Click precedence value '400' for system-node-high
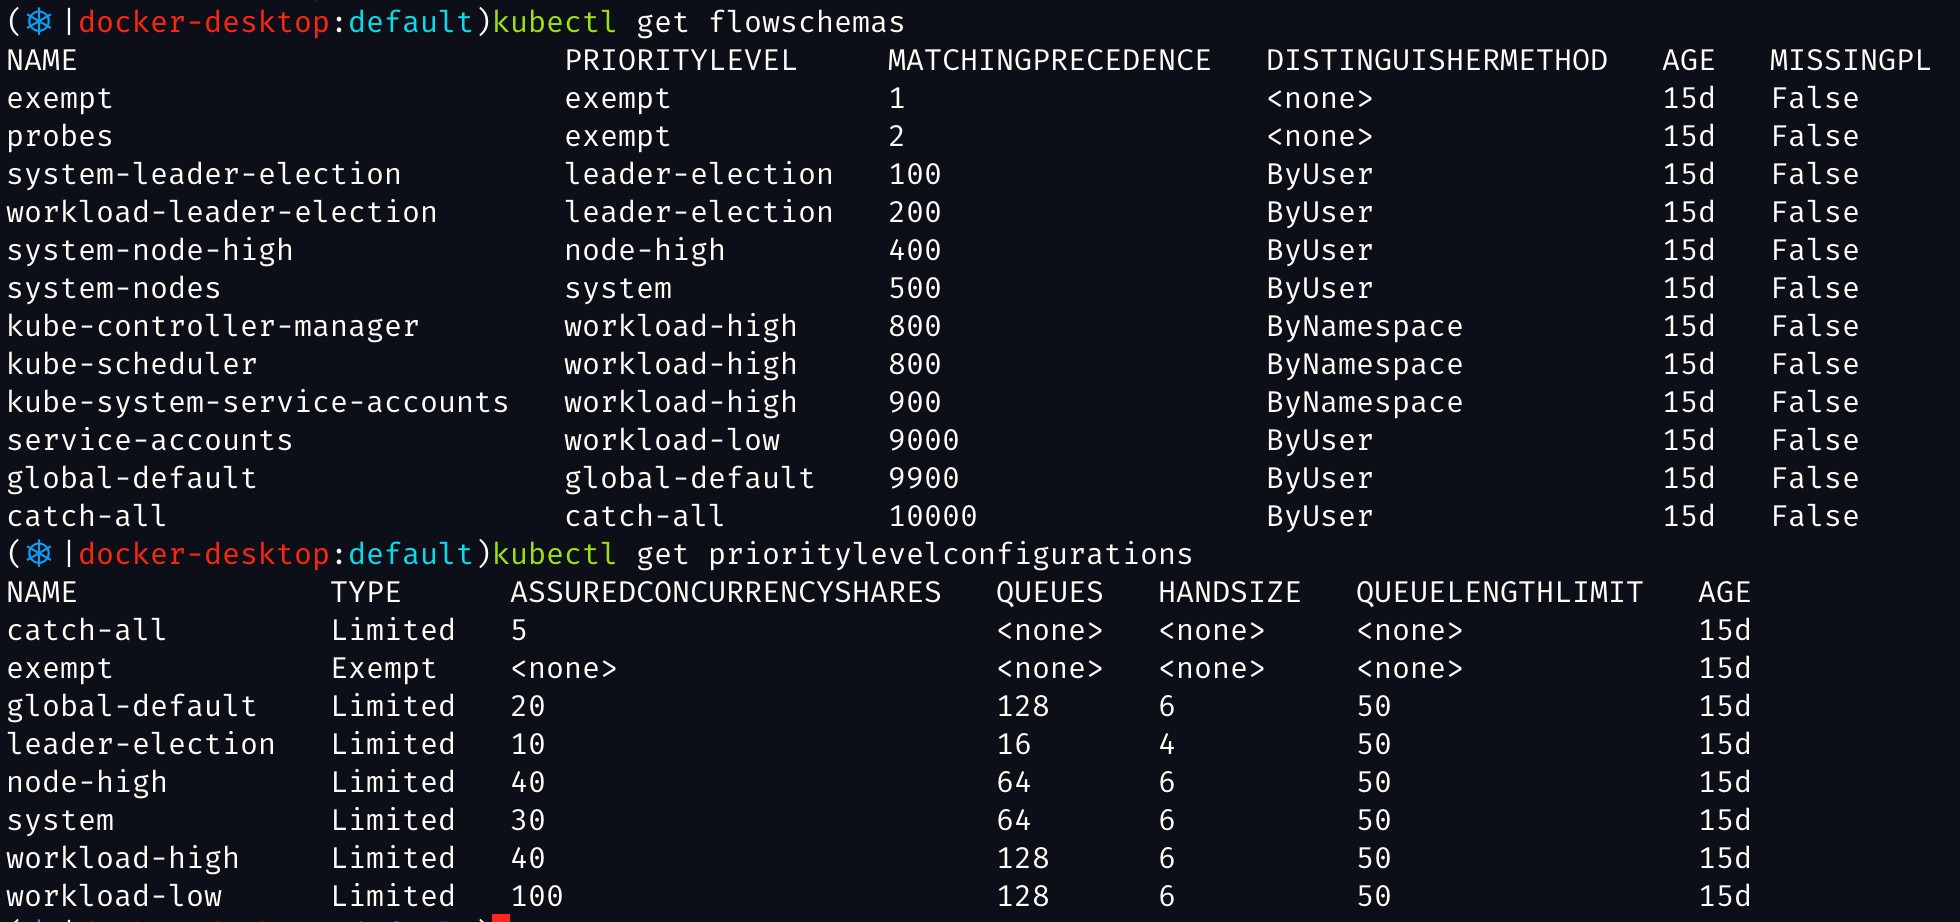Screen dimensions: 1960x922 point(915,250)
